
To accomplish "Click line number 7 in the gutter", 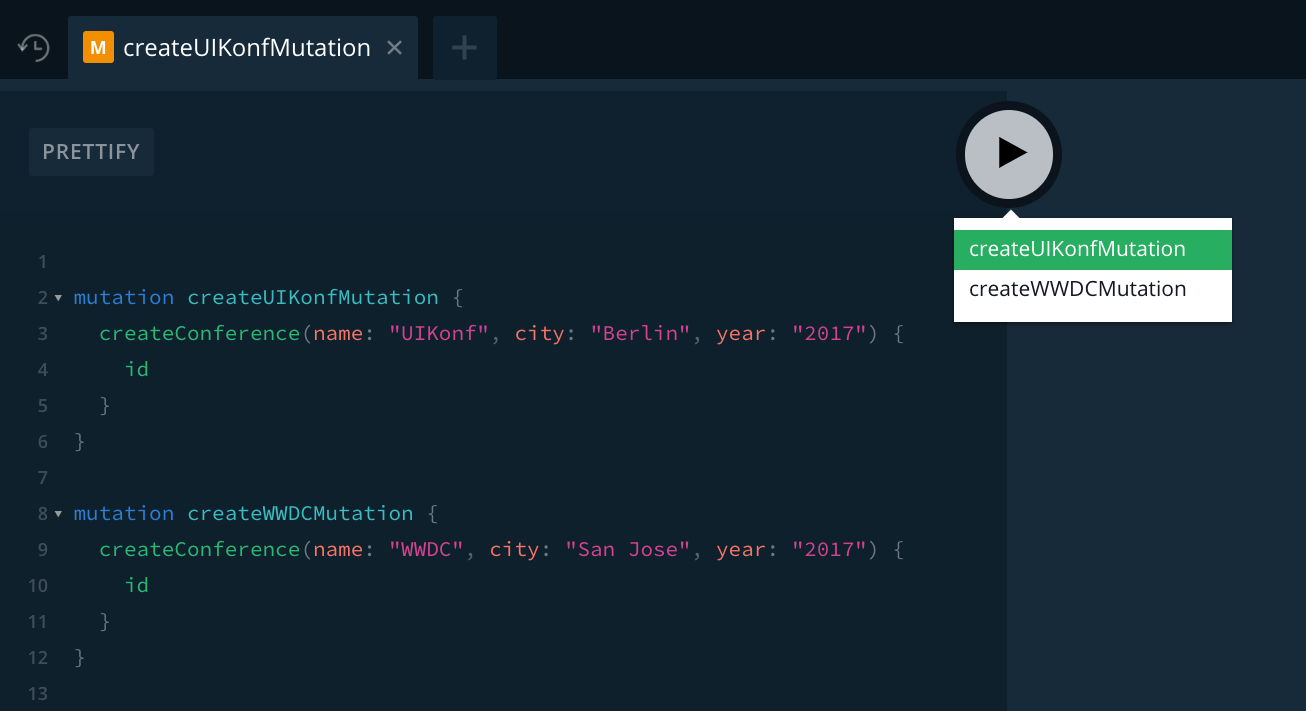I will tap(42, 477).
